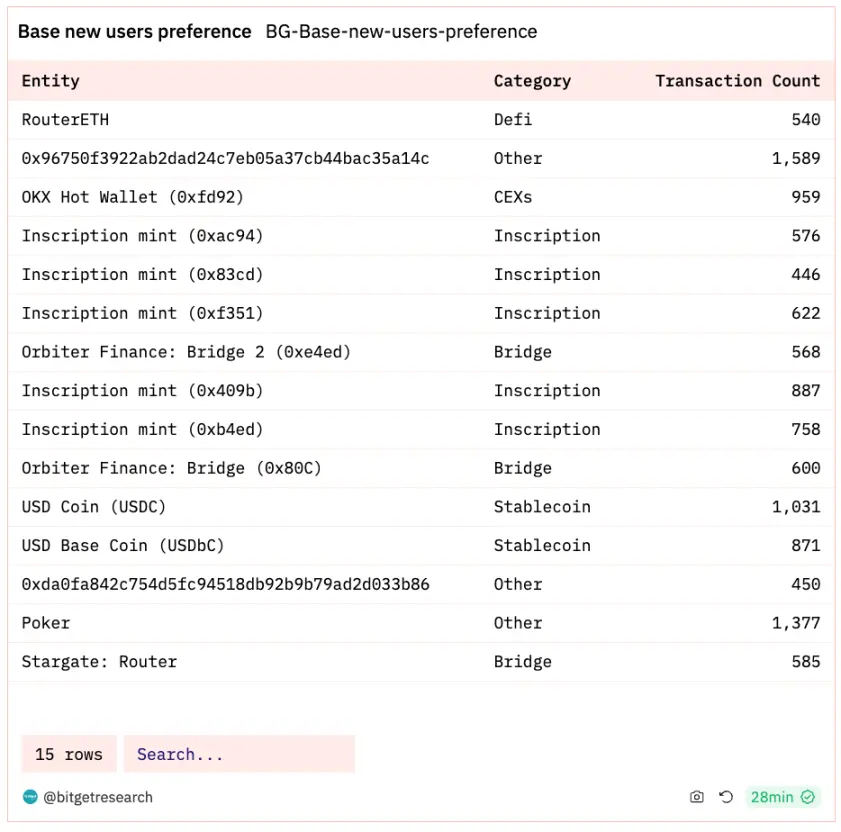Sort by the Category column header
The width and height of the screenshot is (841, 832).
point(532,81)
